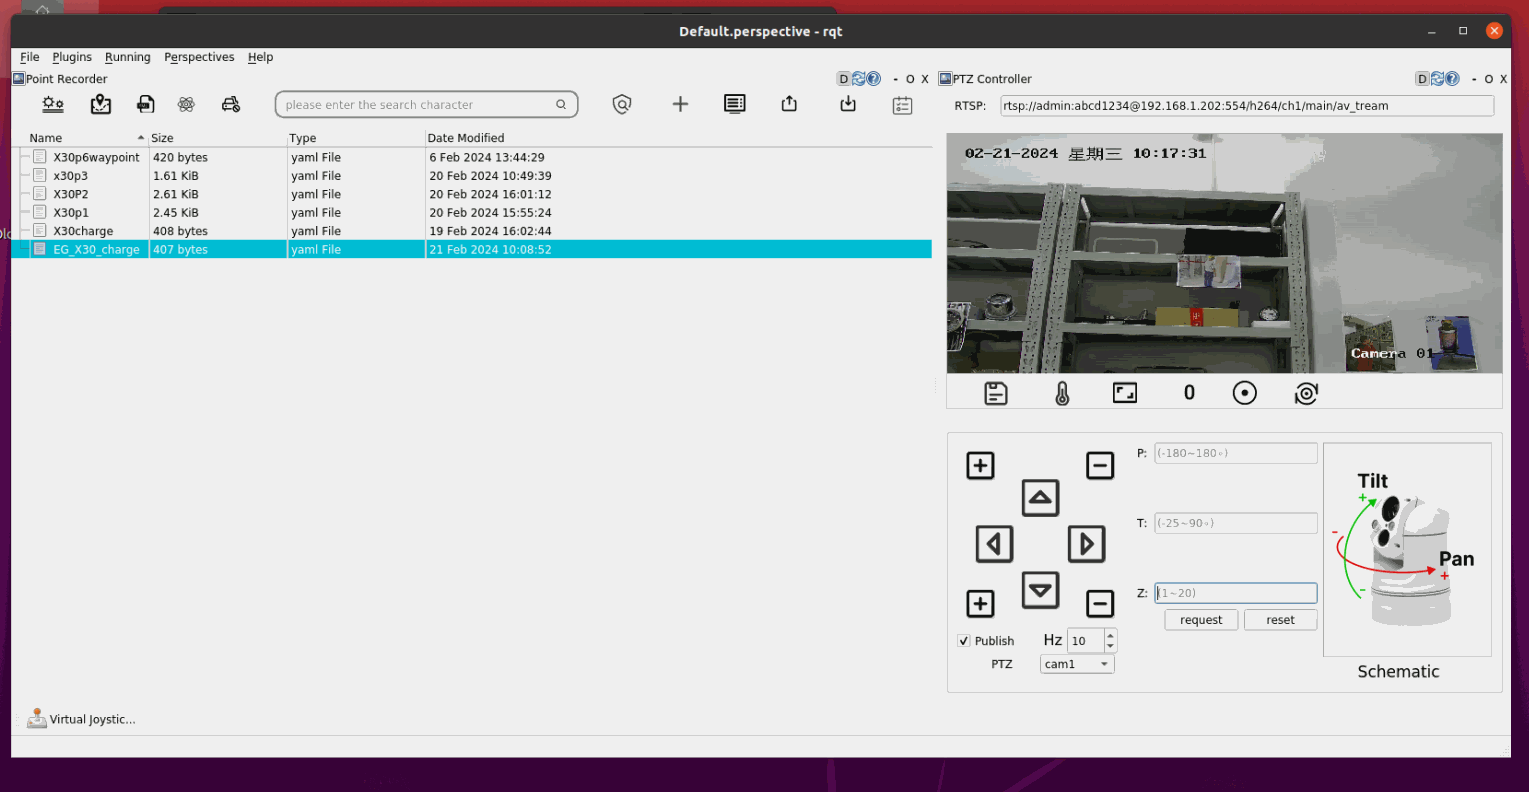This screenshot has height=792, width=1529.
Task: Open the Perspectives menu
Action: (199, 57)
